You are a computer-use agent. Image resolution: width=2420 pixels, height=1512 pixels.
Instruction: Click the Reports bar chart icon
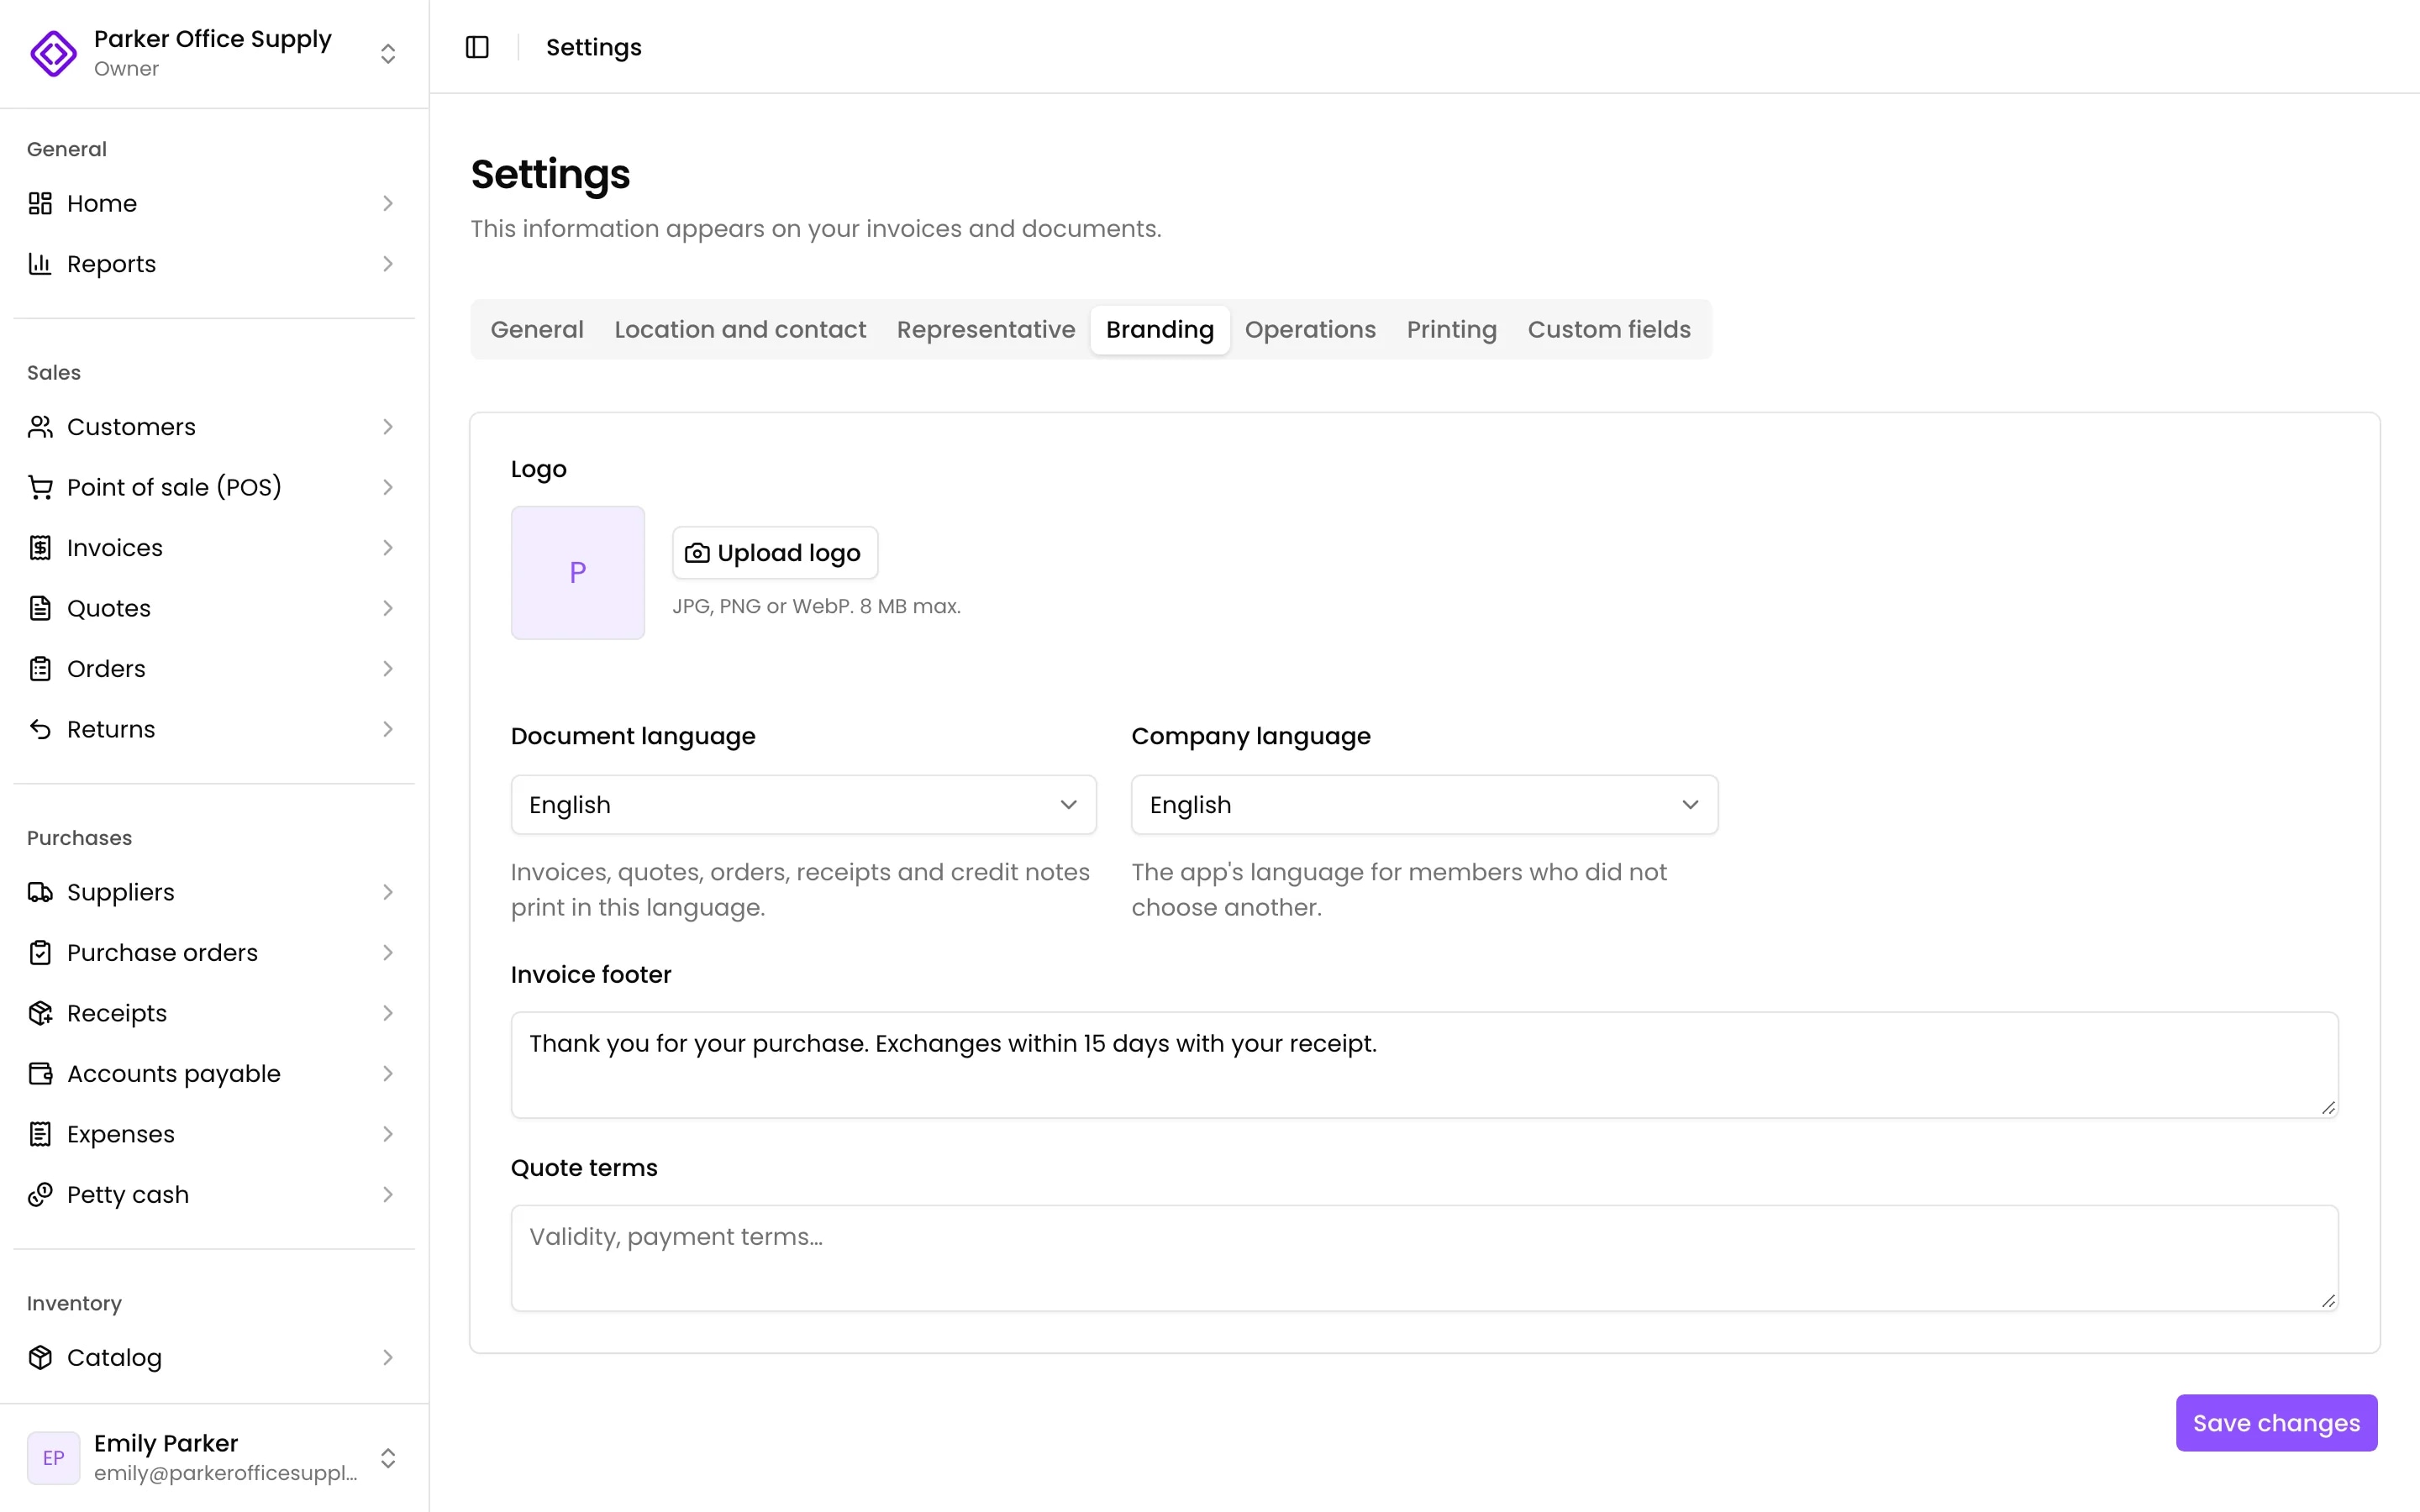(x=40, y=264)
